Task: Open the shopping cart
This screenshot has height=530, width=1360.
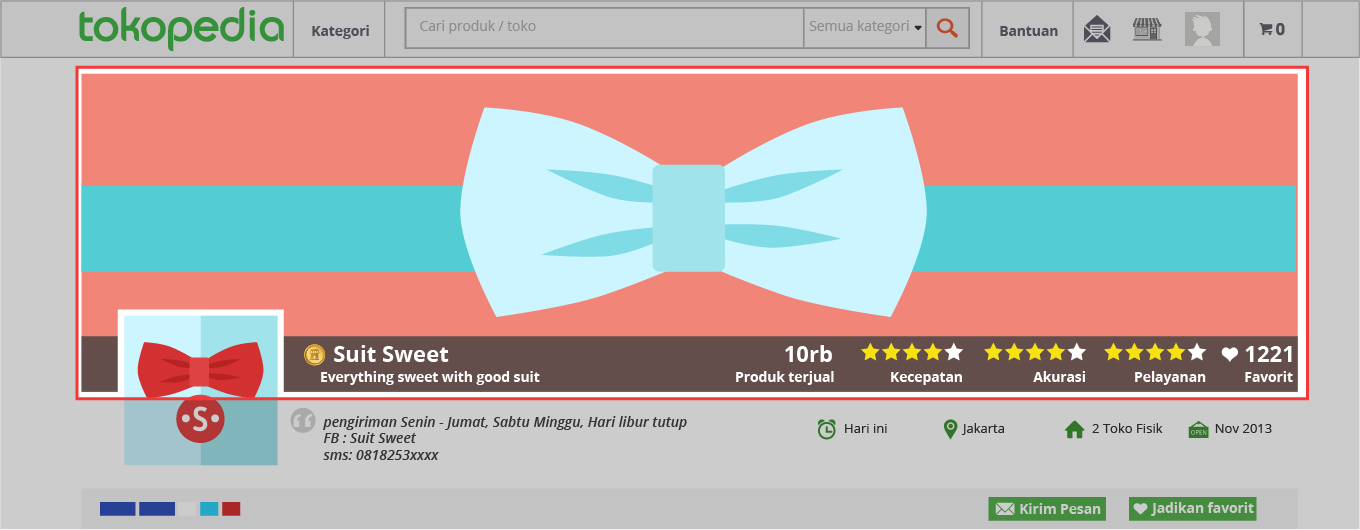Action: [1272, 30]
